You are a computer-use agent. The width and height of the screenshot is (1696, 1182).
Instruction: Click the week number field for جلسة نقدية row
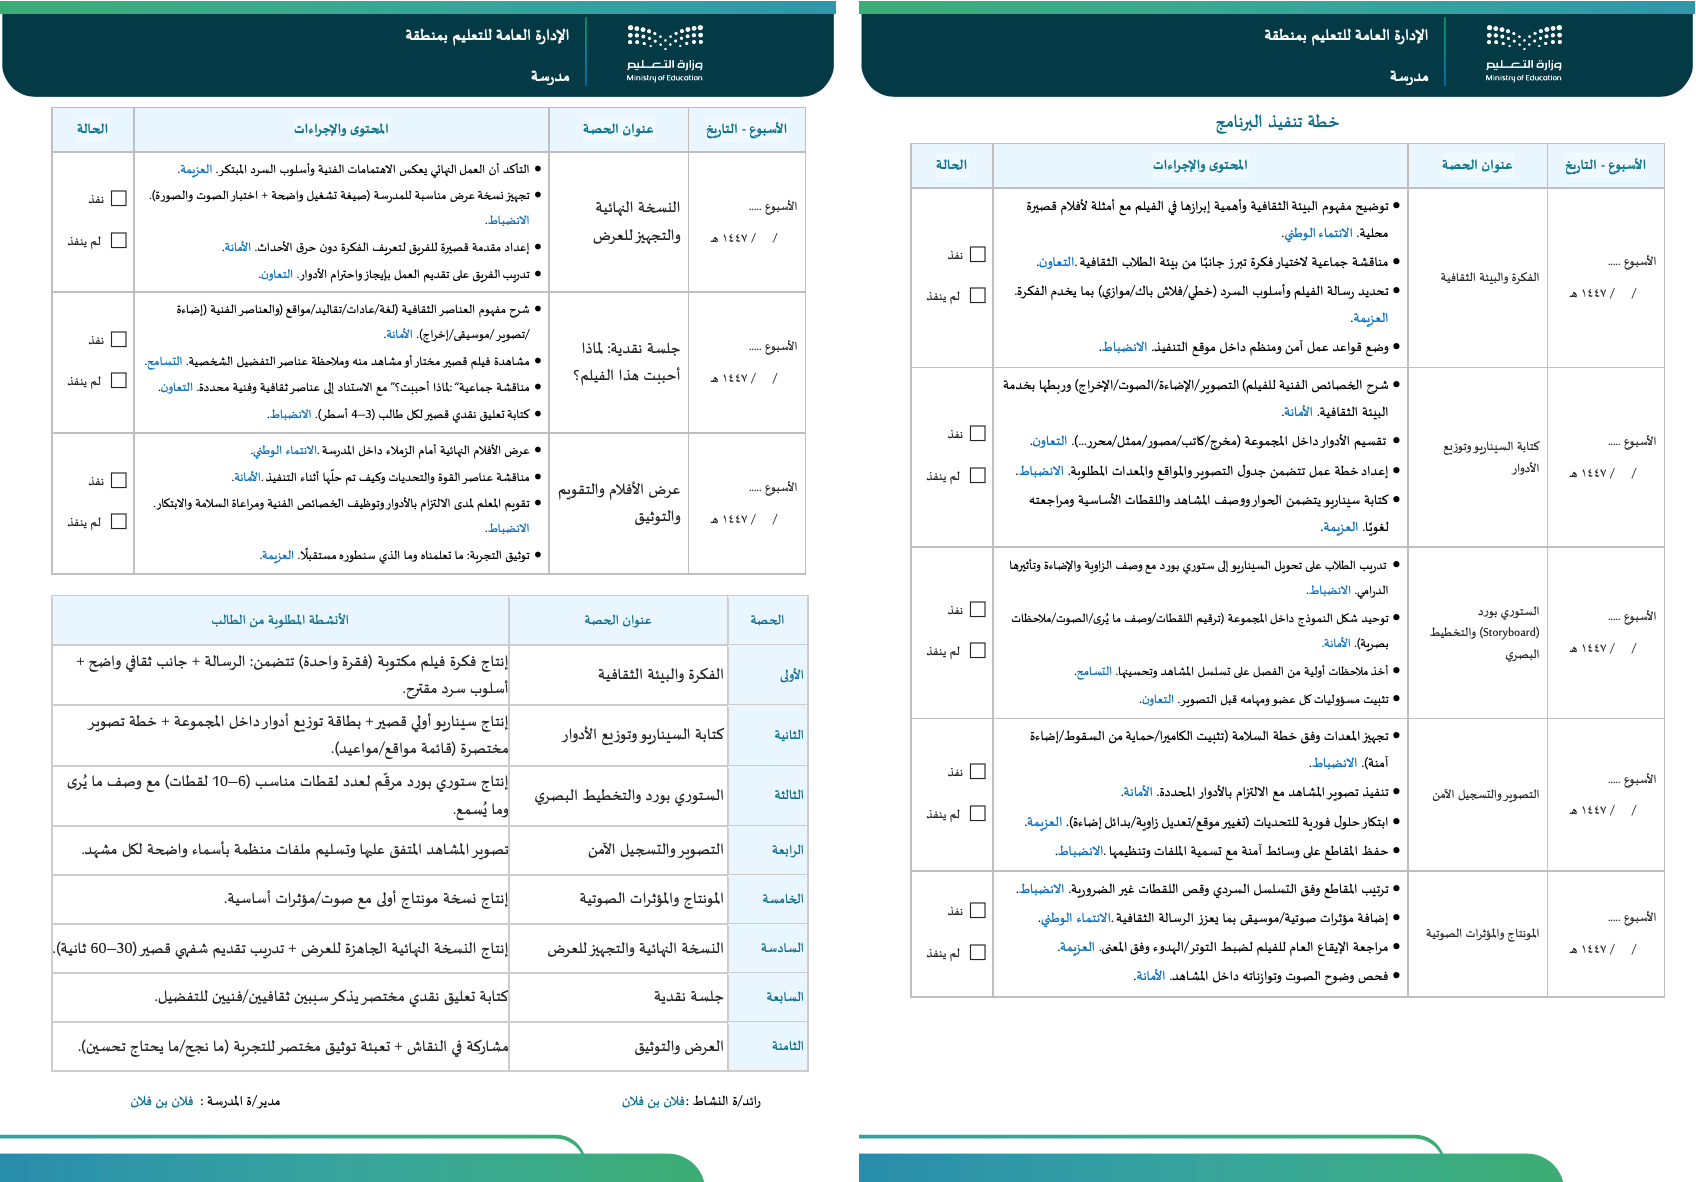click(x=772, y=346)
